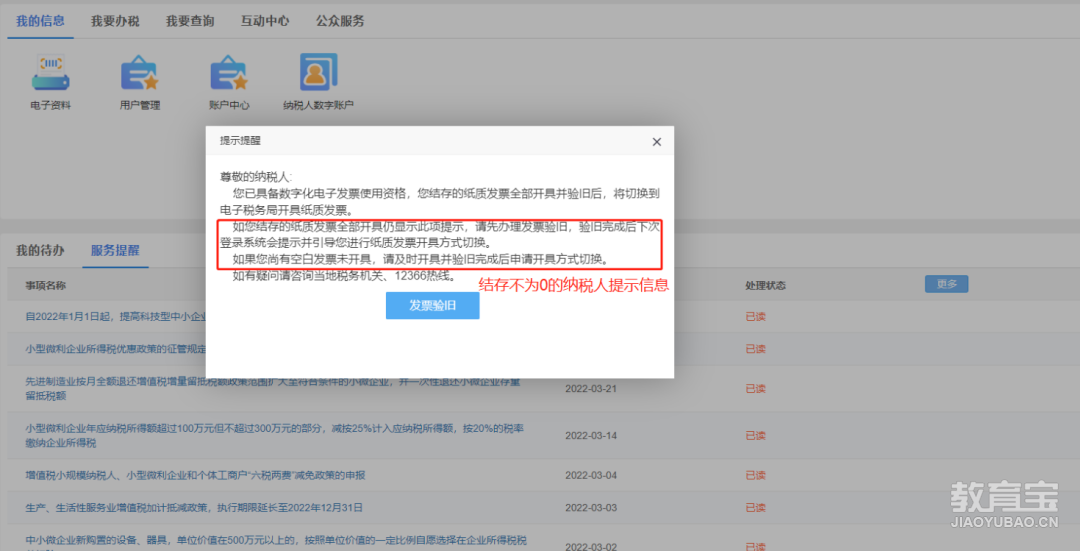Image resolution: width=1080 pixels, height=551 pixels.
Task: Close the 提示提醒 dialog
Action: (x=656, y=142)
